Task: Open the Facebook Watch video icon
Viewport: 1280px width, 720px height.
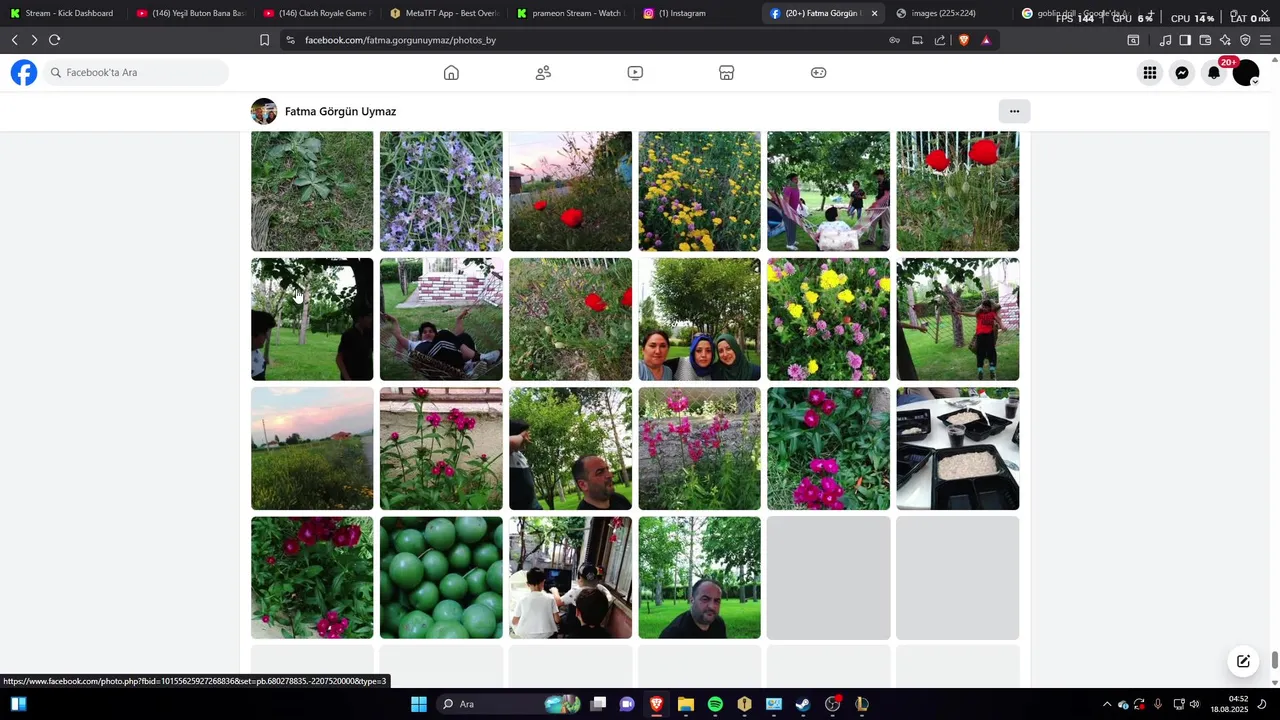Action: [x=635, y=73]
